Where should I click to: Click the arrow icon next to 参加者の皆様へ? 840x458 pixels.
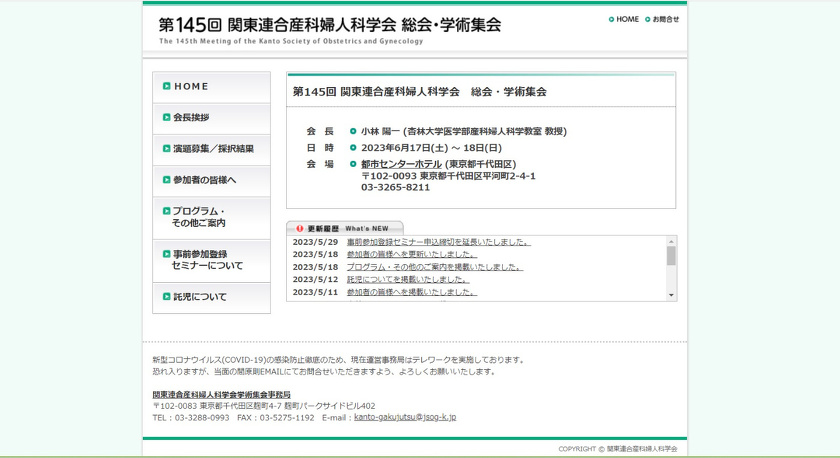(x=167, y=180)
